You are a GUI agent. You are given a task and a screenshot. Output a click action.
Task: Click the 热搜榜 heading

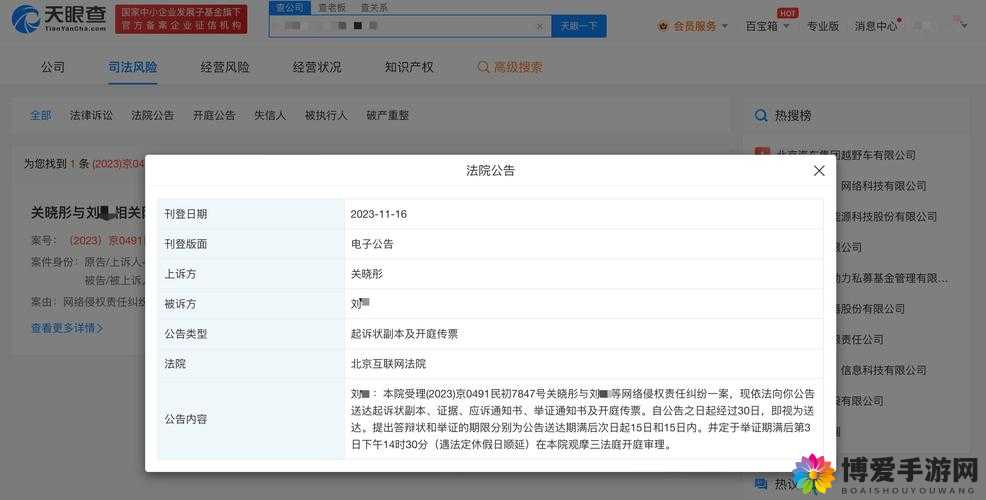coord(793,116)
